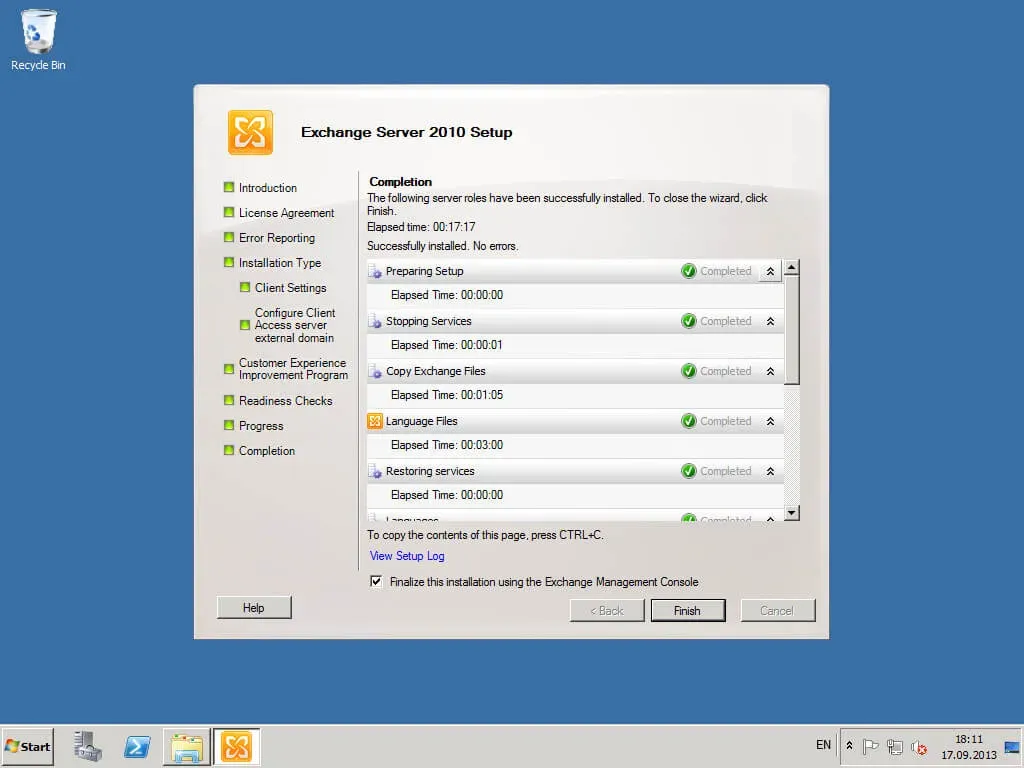This screenshot has width=1024, height=768.
Task: Click Configure Client Access server external domain
Action: [295, 325]
